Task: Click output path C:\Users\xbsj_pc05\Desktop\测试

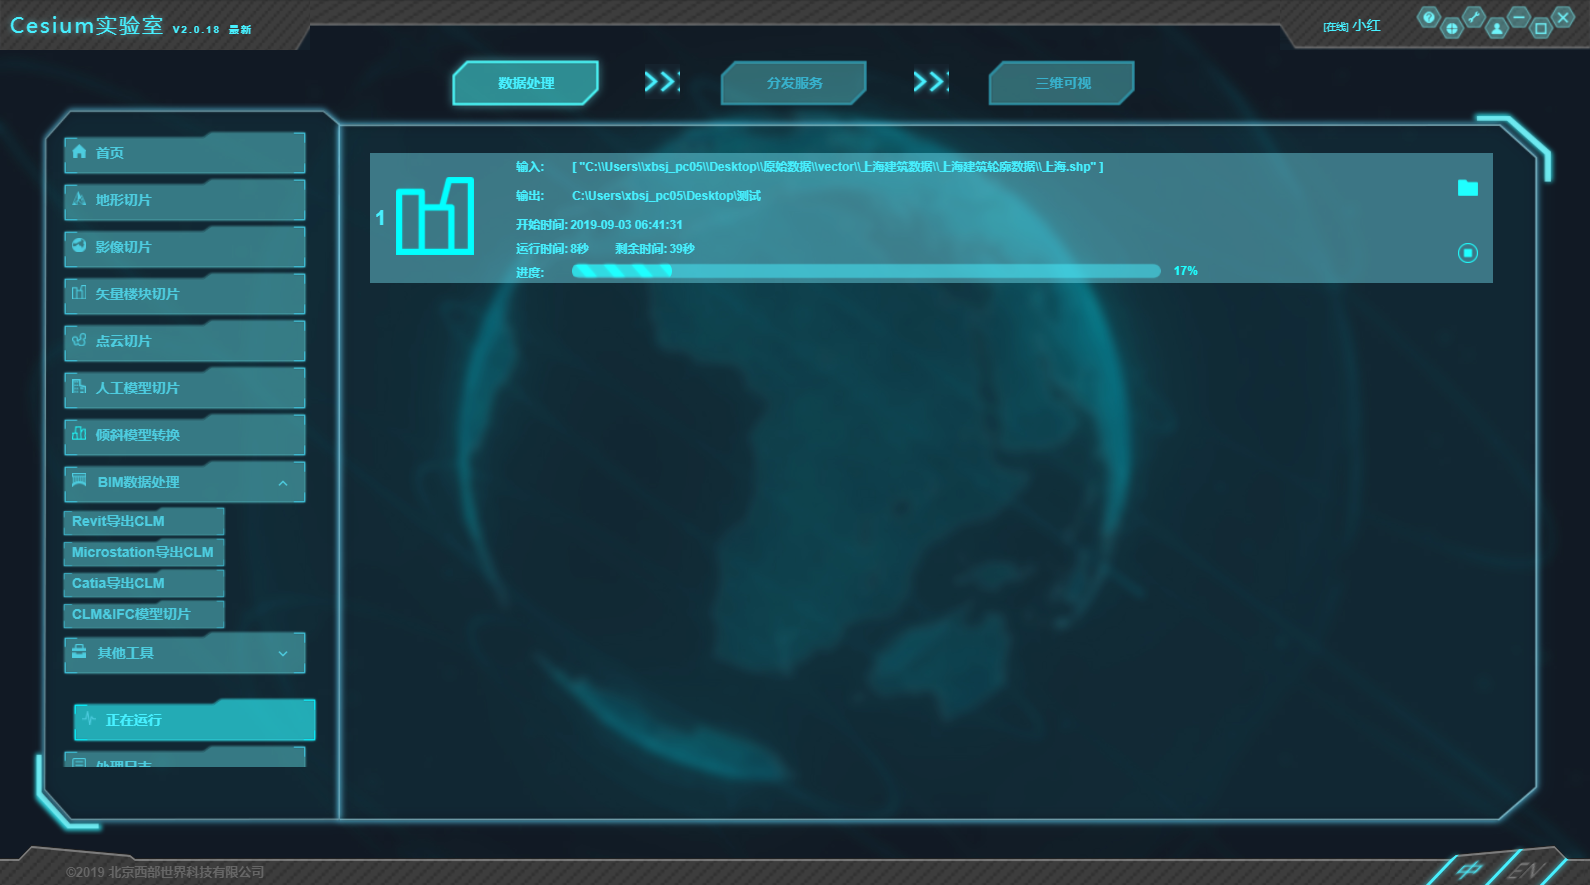Action: pyautogui.click(x=666, y=196)
